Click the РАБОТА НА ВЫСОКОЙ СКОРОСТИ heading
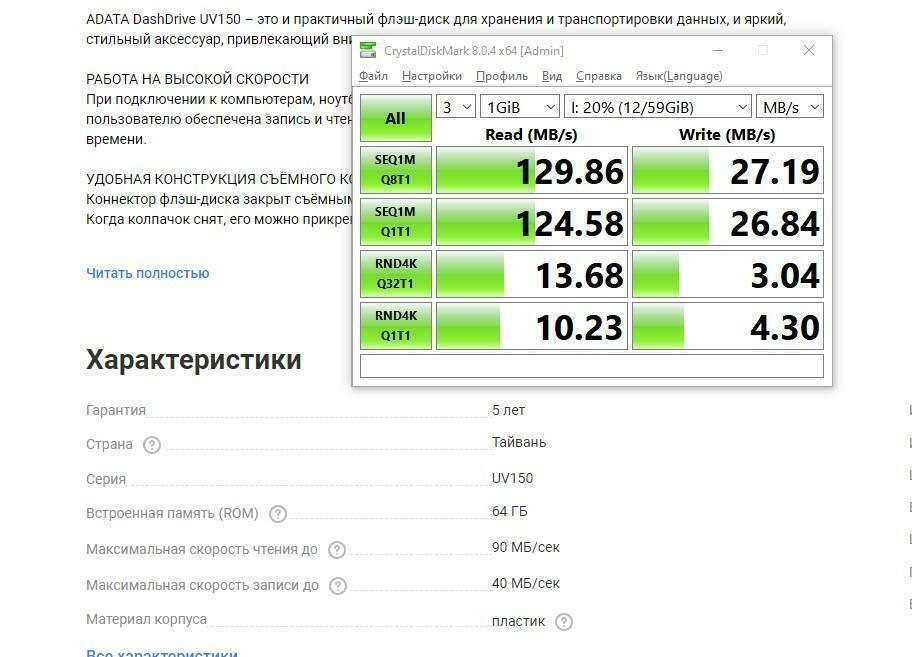Viewport: 912px width, 657px height. [x=198, y=79]
